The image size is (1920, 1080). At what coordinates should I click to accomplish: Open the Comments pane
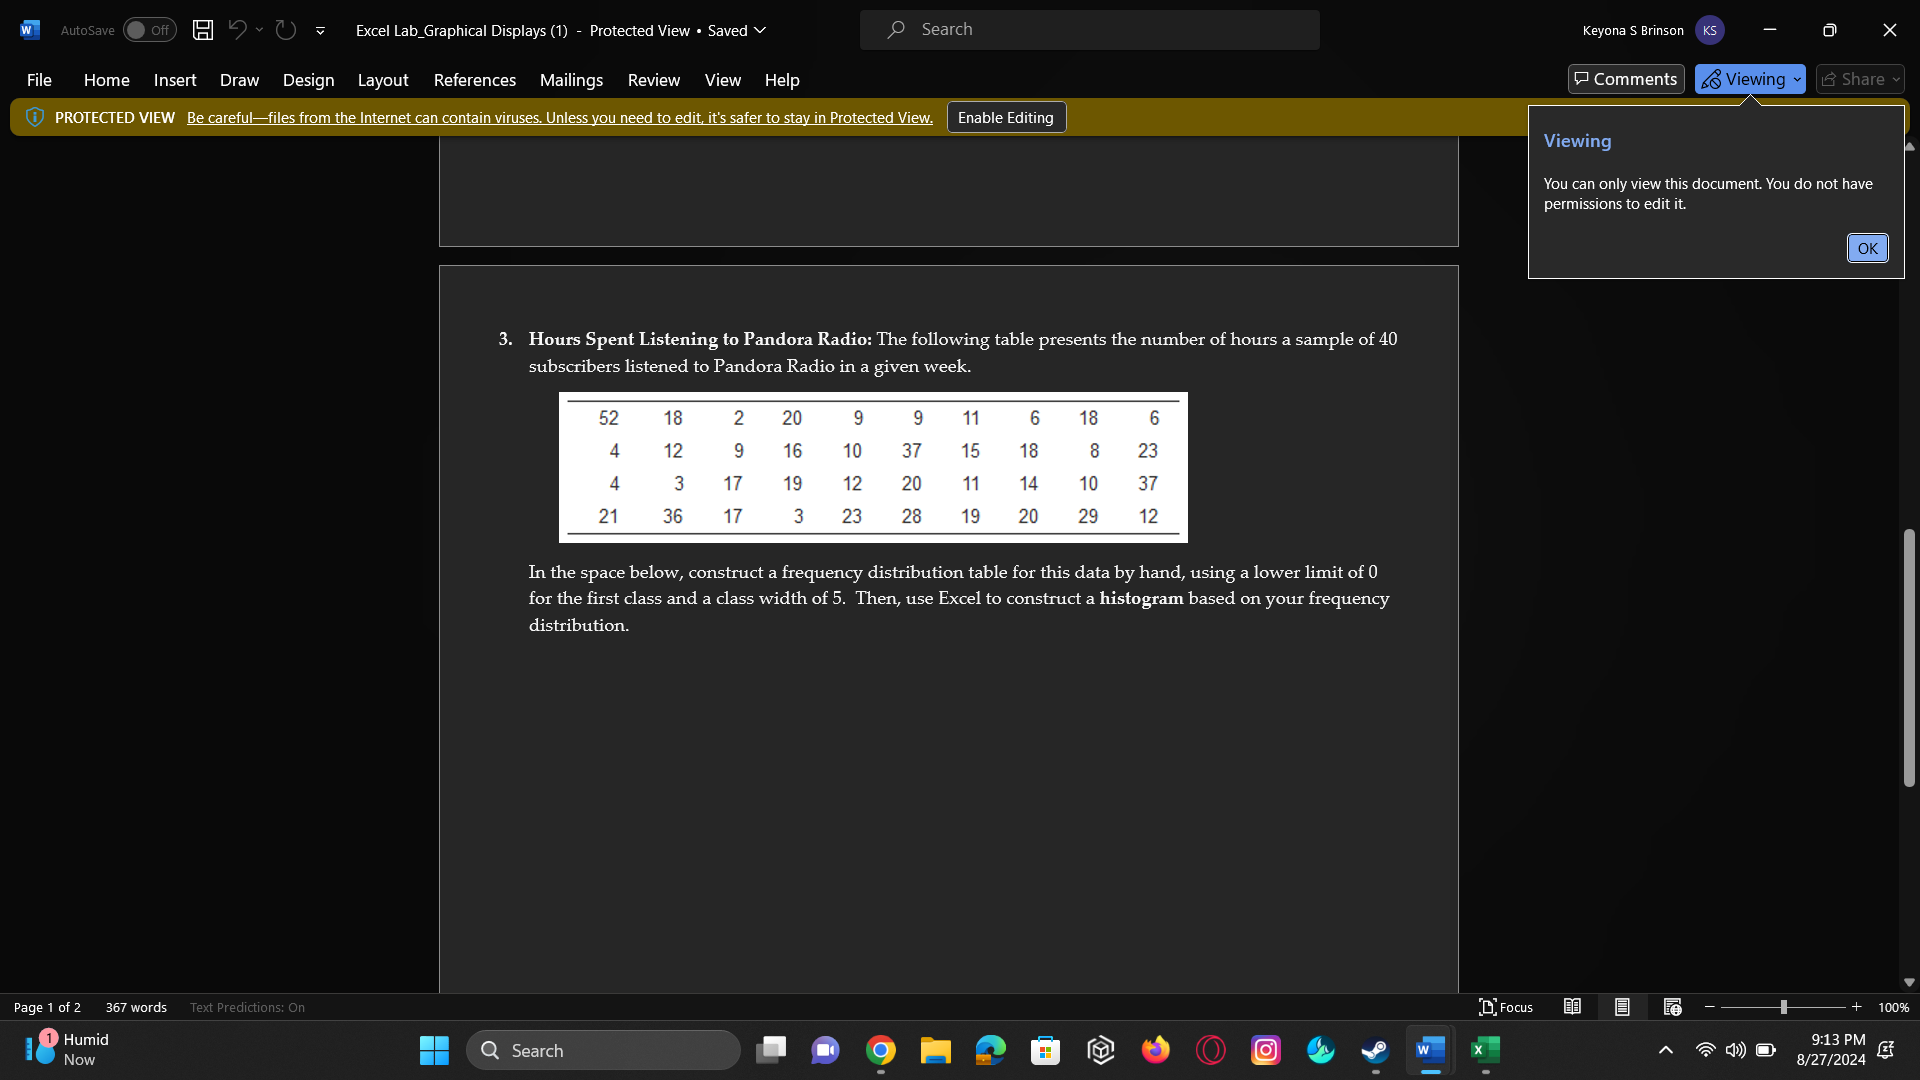pyautogui.click(x=1625, y=79)
